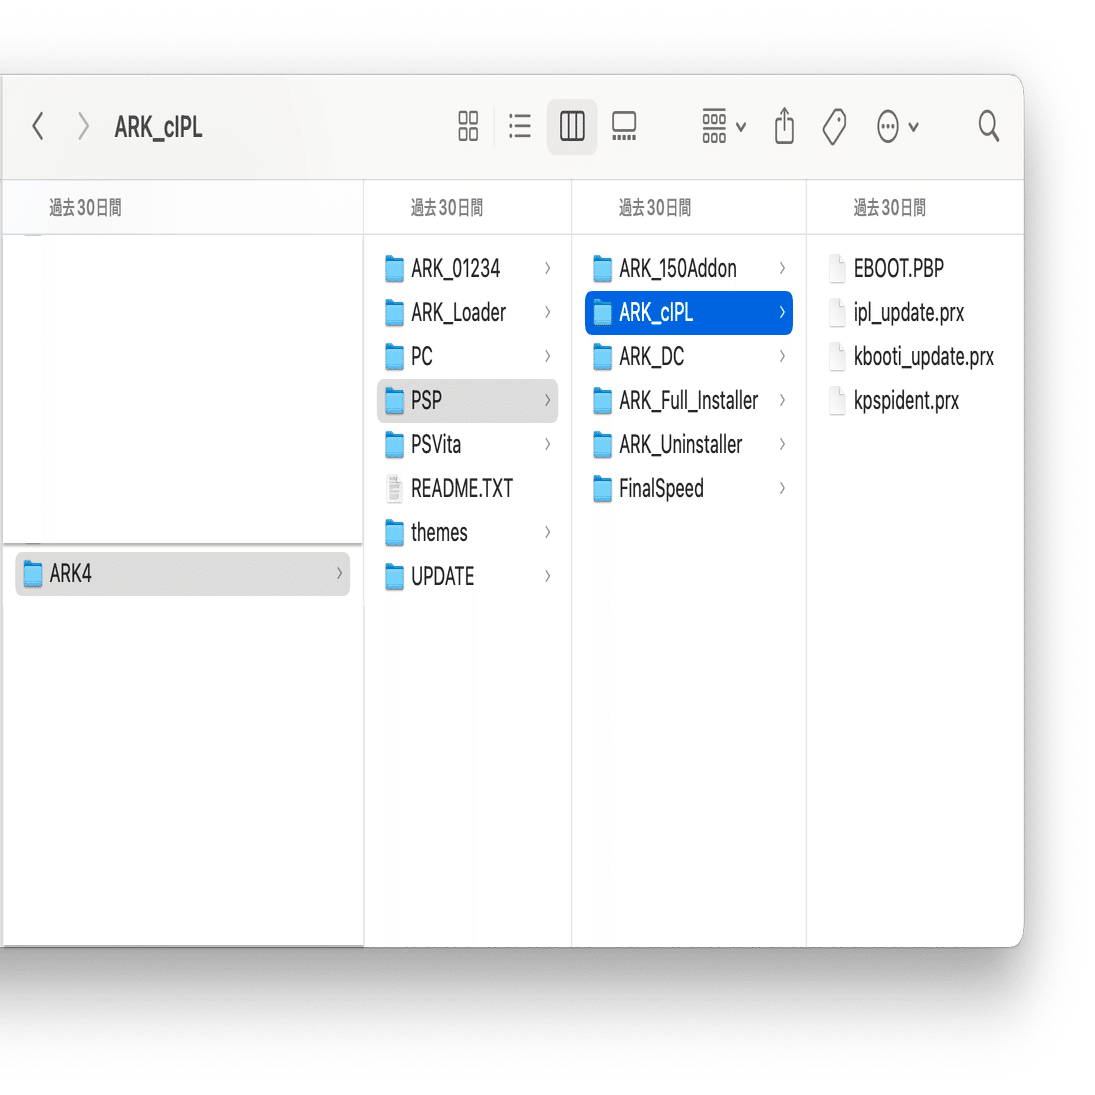This screenshot has width=1095, height=1095.
Task: Select the kpspident.prx file
Action: [915, 400]
